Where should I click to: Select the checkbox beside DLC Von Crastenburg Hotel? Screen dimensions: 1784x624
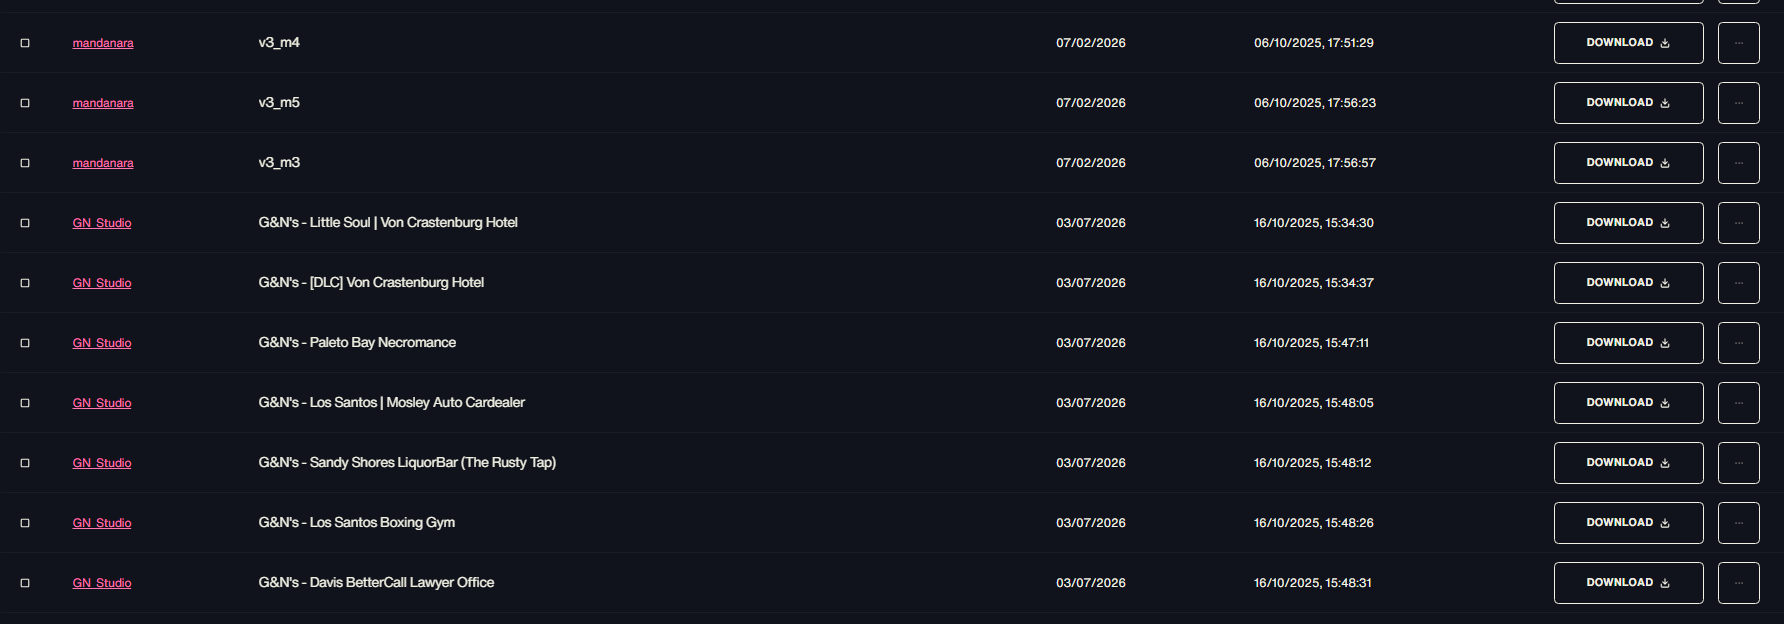(25, 283)
